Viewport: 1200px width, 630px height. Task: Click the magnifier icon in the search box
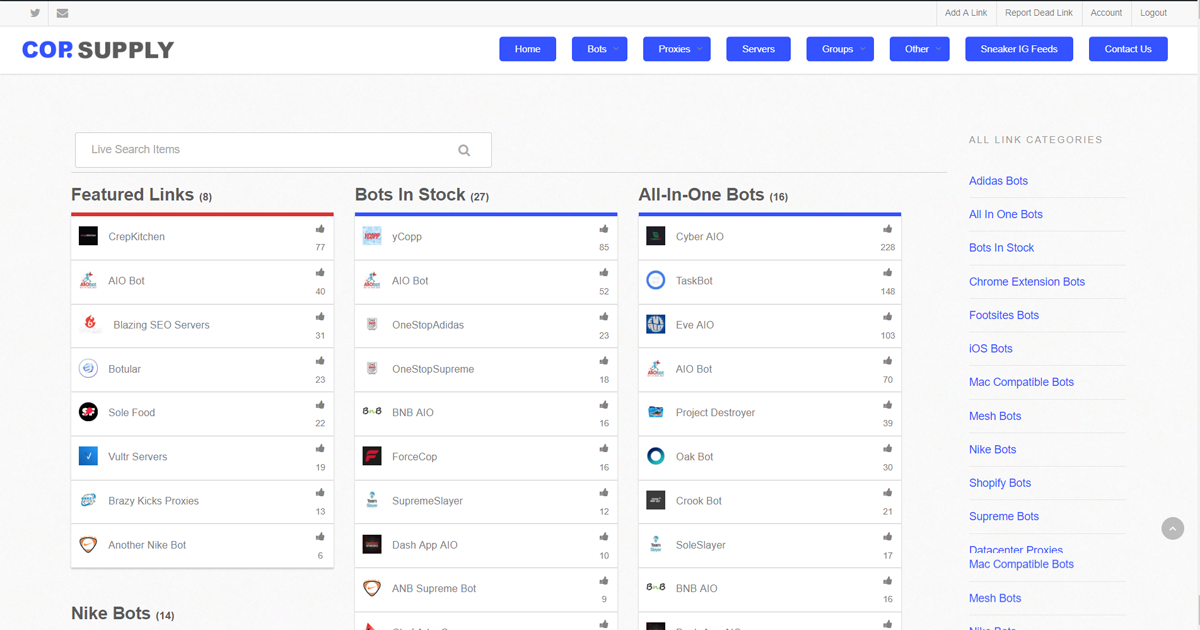click(x=464, y=150)
